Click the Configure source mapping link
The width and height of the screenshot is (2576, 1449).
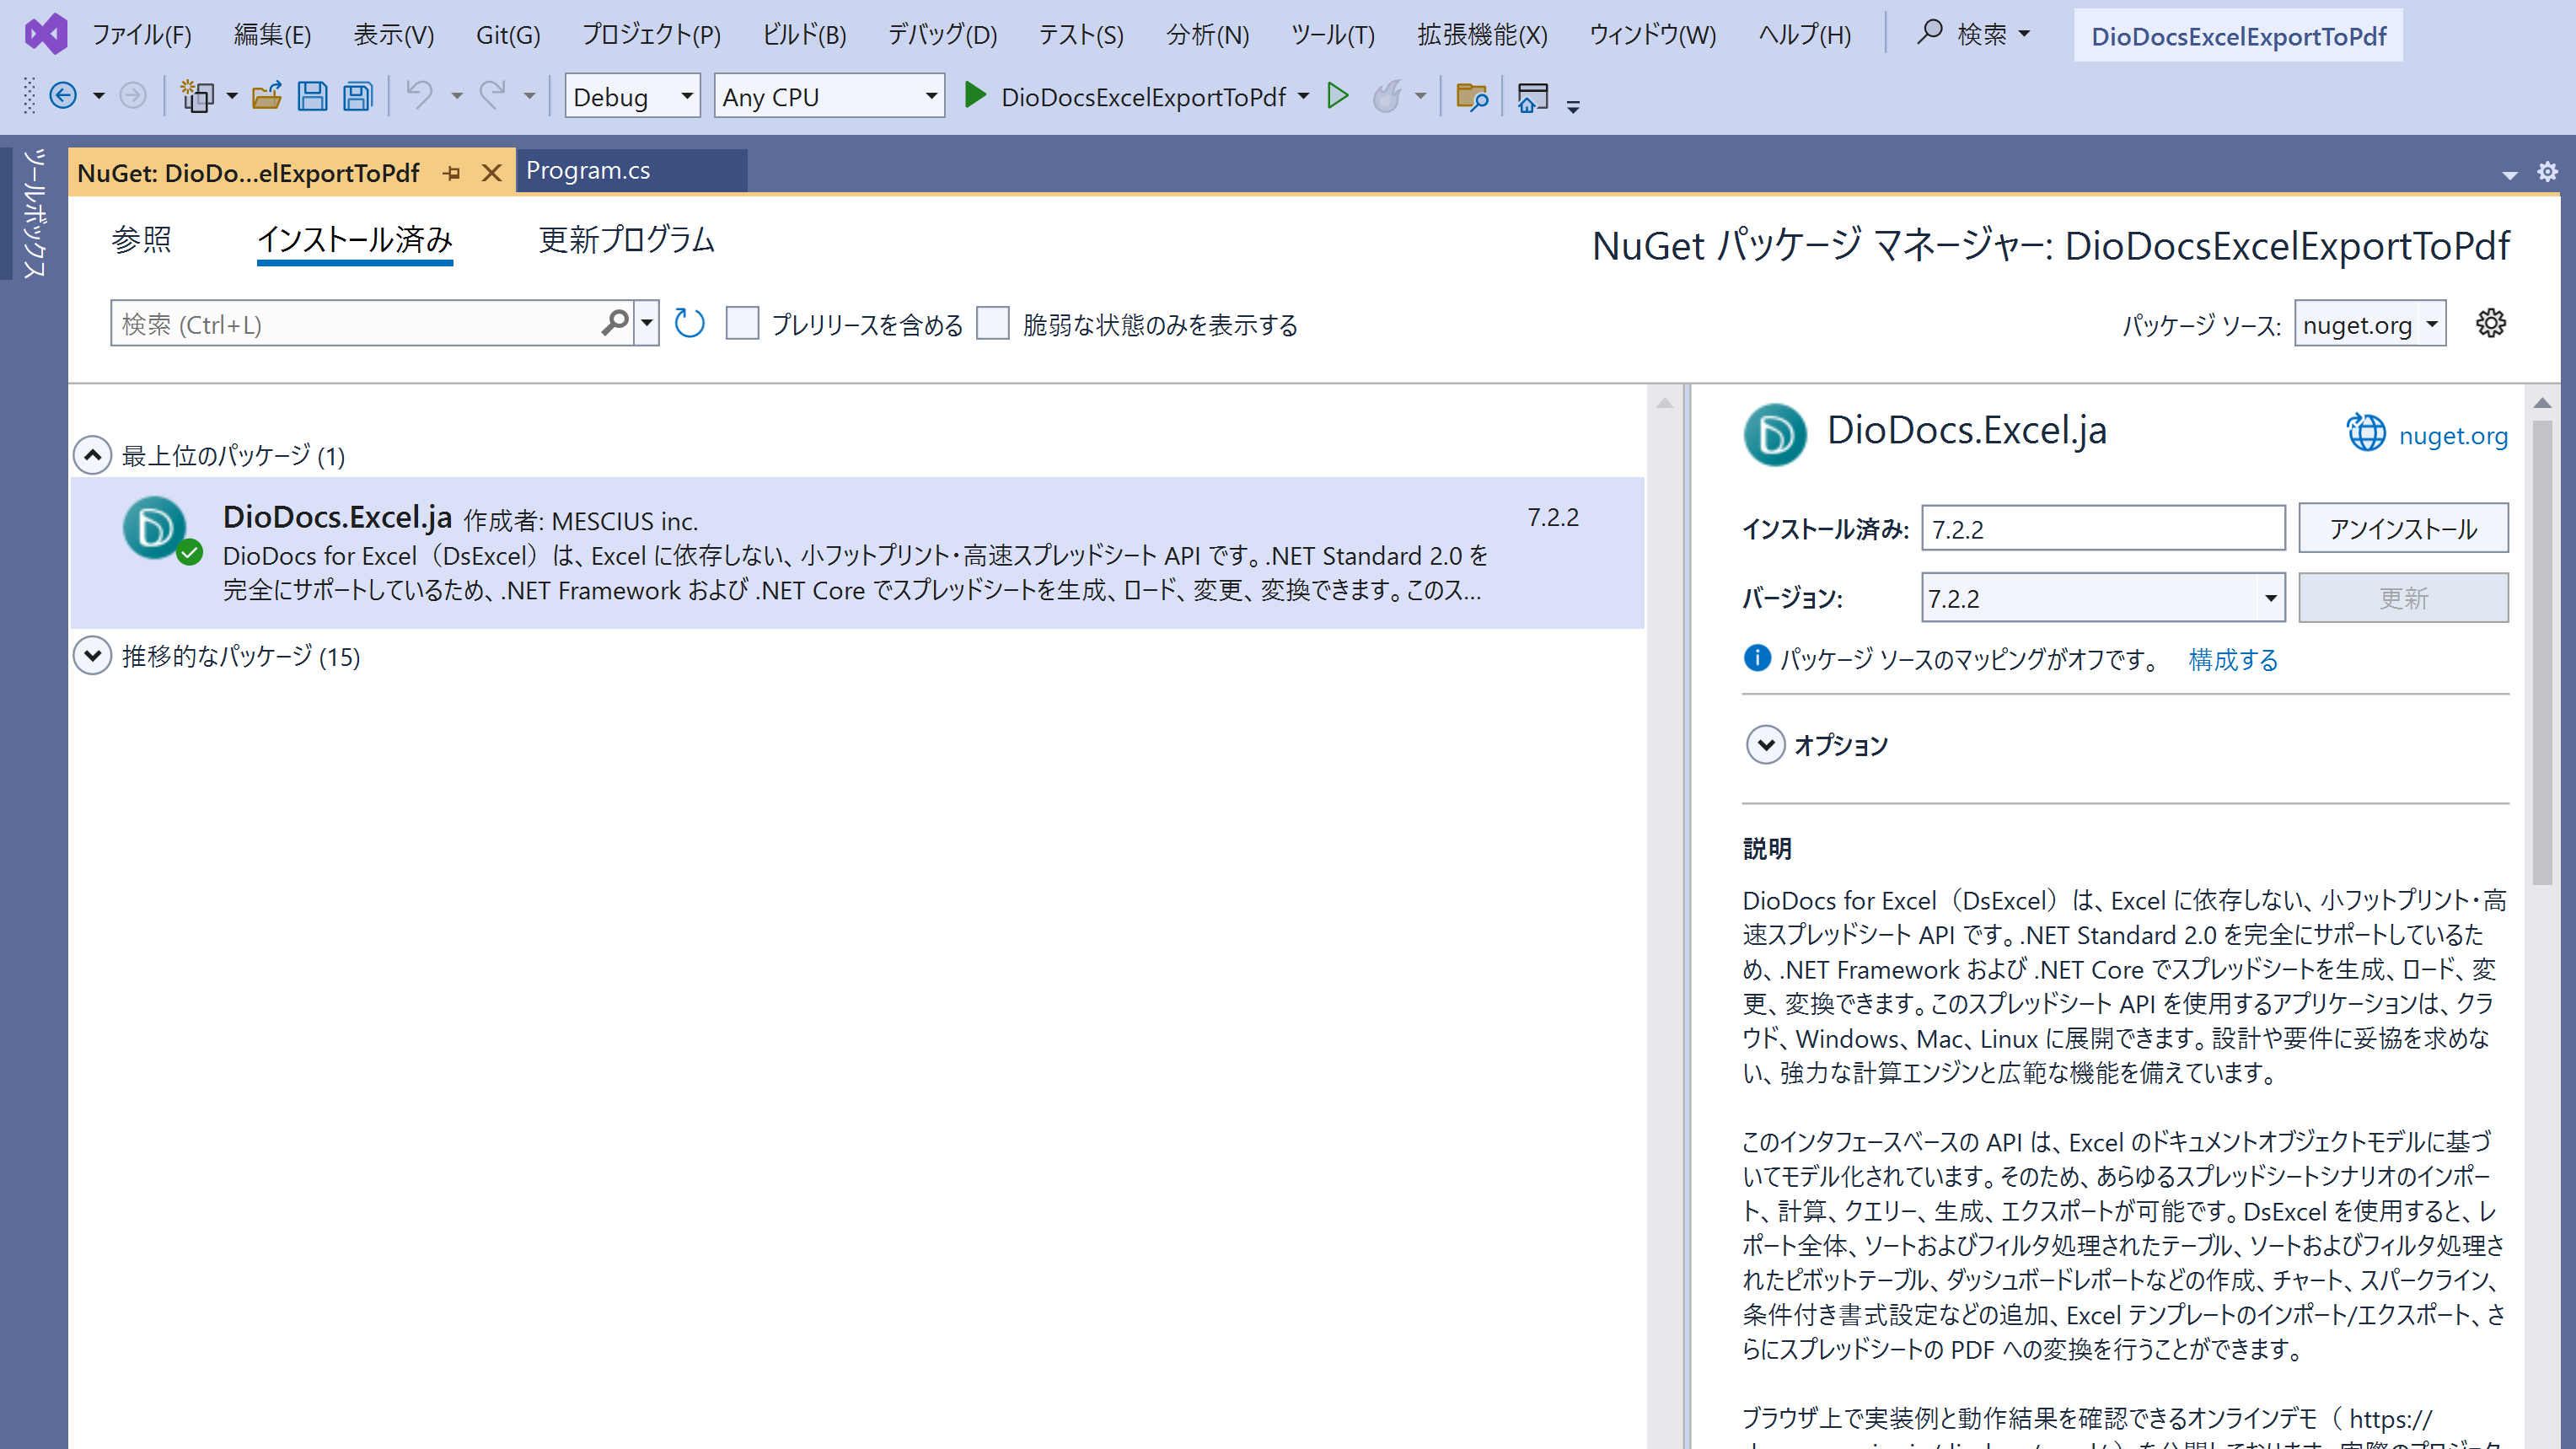2233,659
